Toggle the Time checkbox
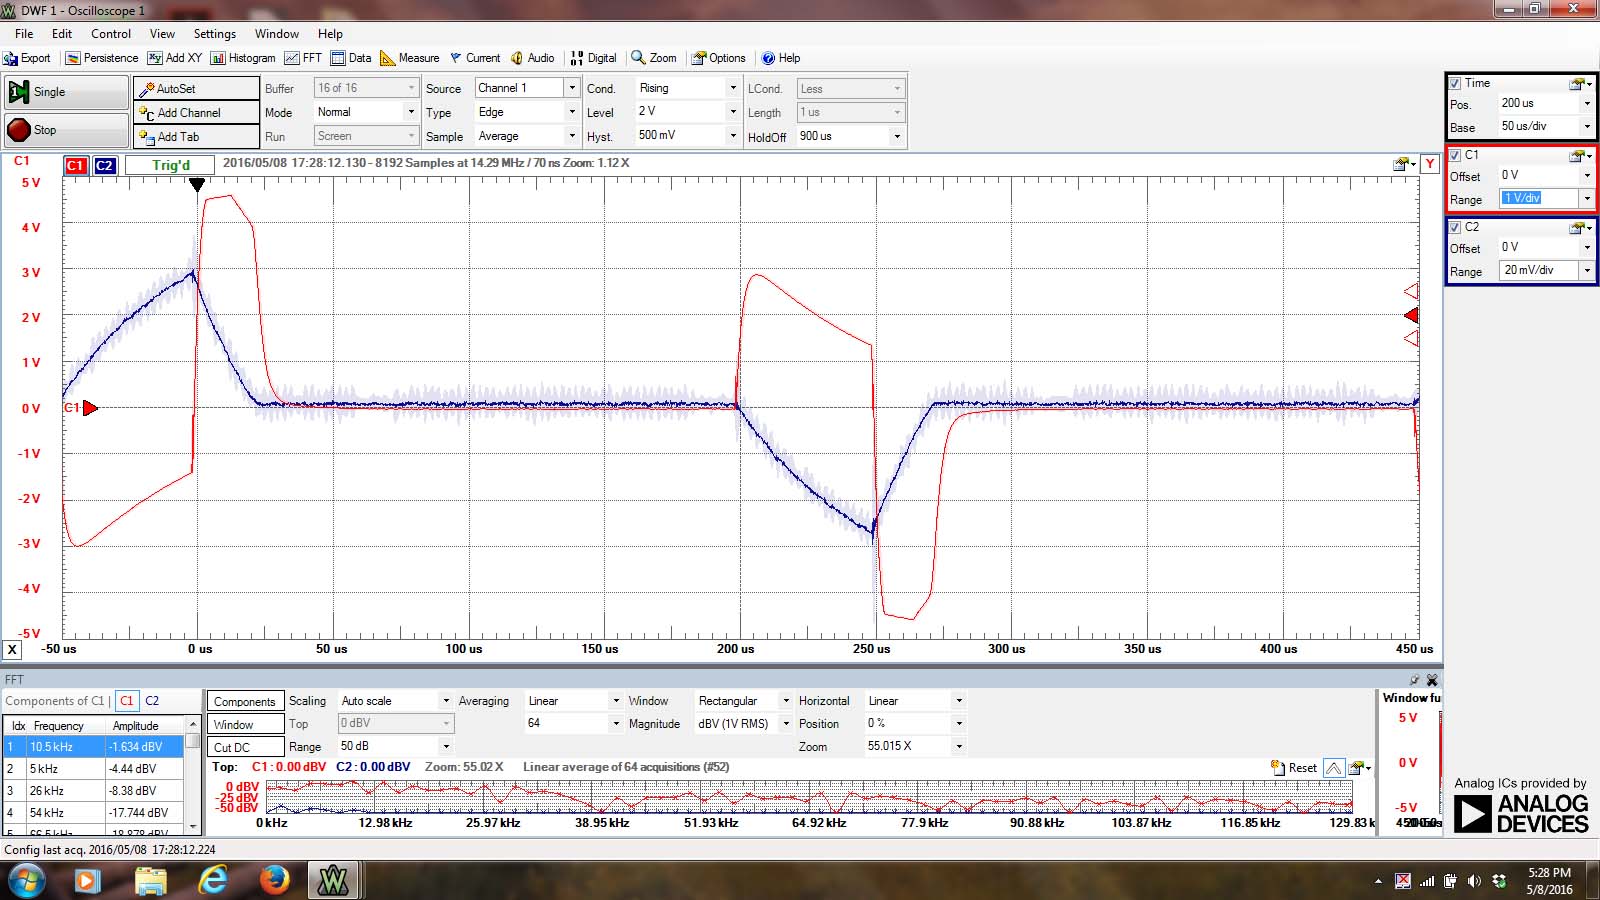The height and width of the screenshot is (900, 1600). pyautogui.click(x=1455, y=83)
